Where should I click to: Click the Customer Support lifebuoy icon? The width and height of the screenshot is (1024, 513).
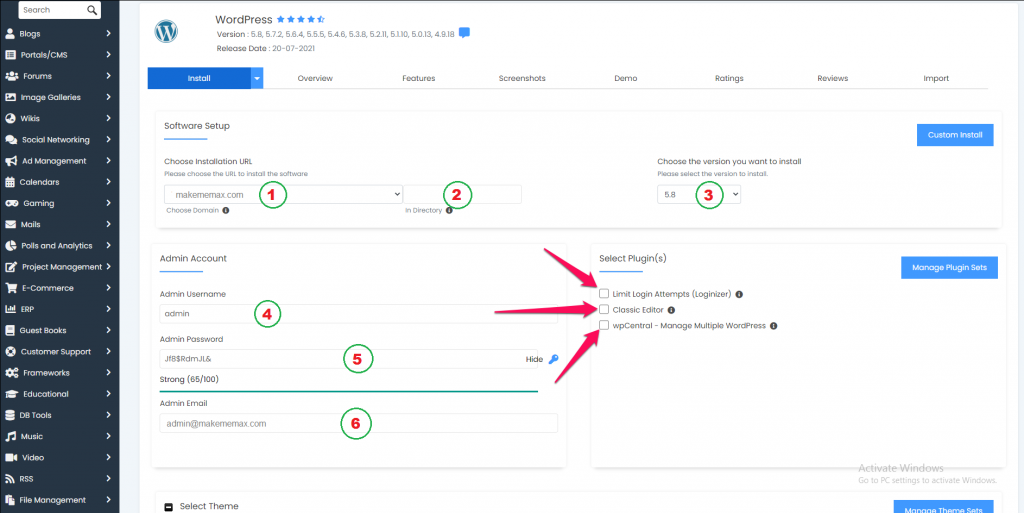[10, 351]
